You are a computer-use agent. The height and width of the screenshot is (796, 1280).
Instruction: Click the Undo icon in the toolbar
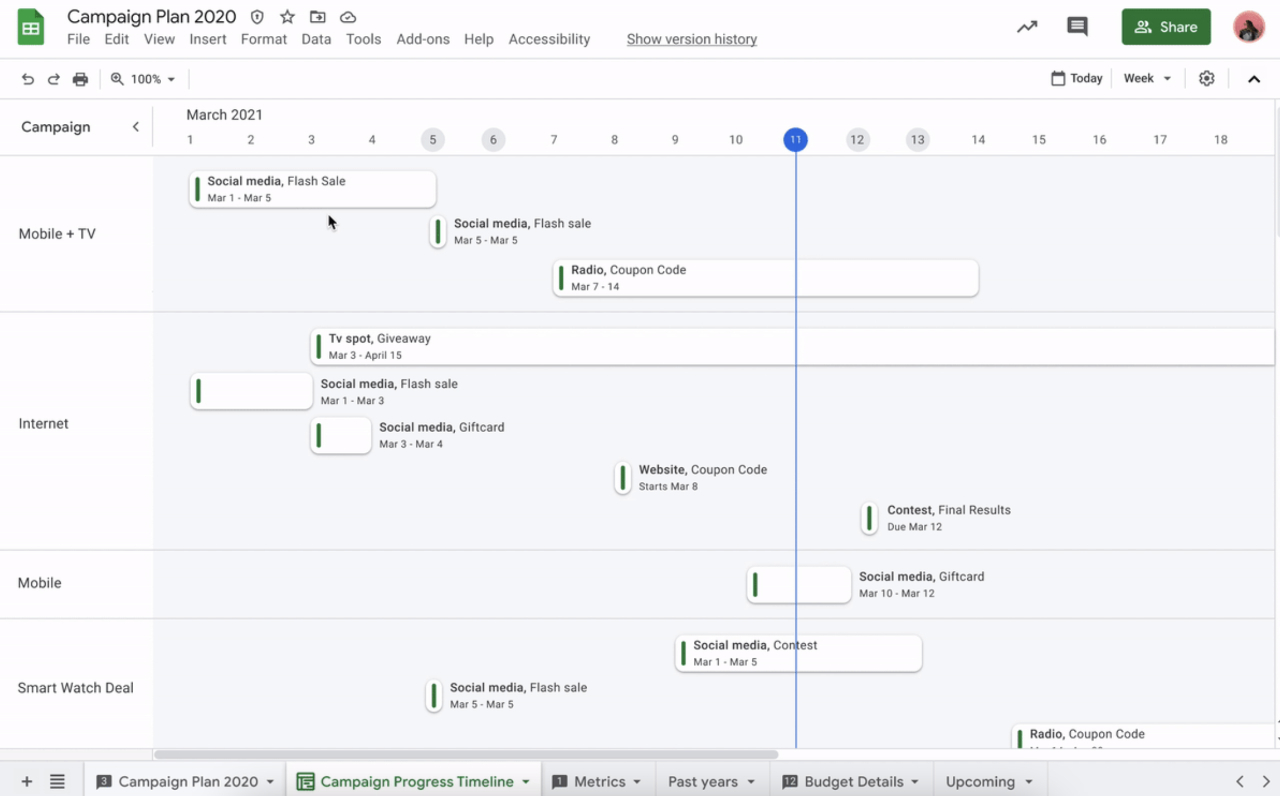[27, 78]
